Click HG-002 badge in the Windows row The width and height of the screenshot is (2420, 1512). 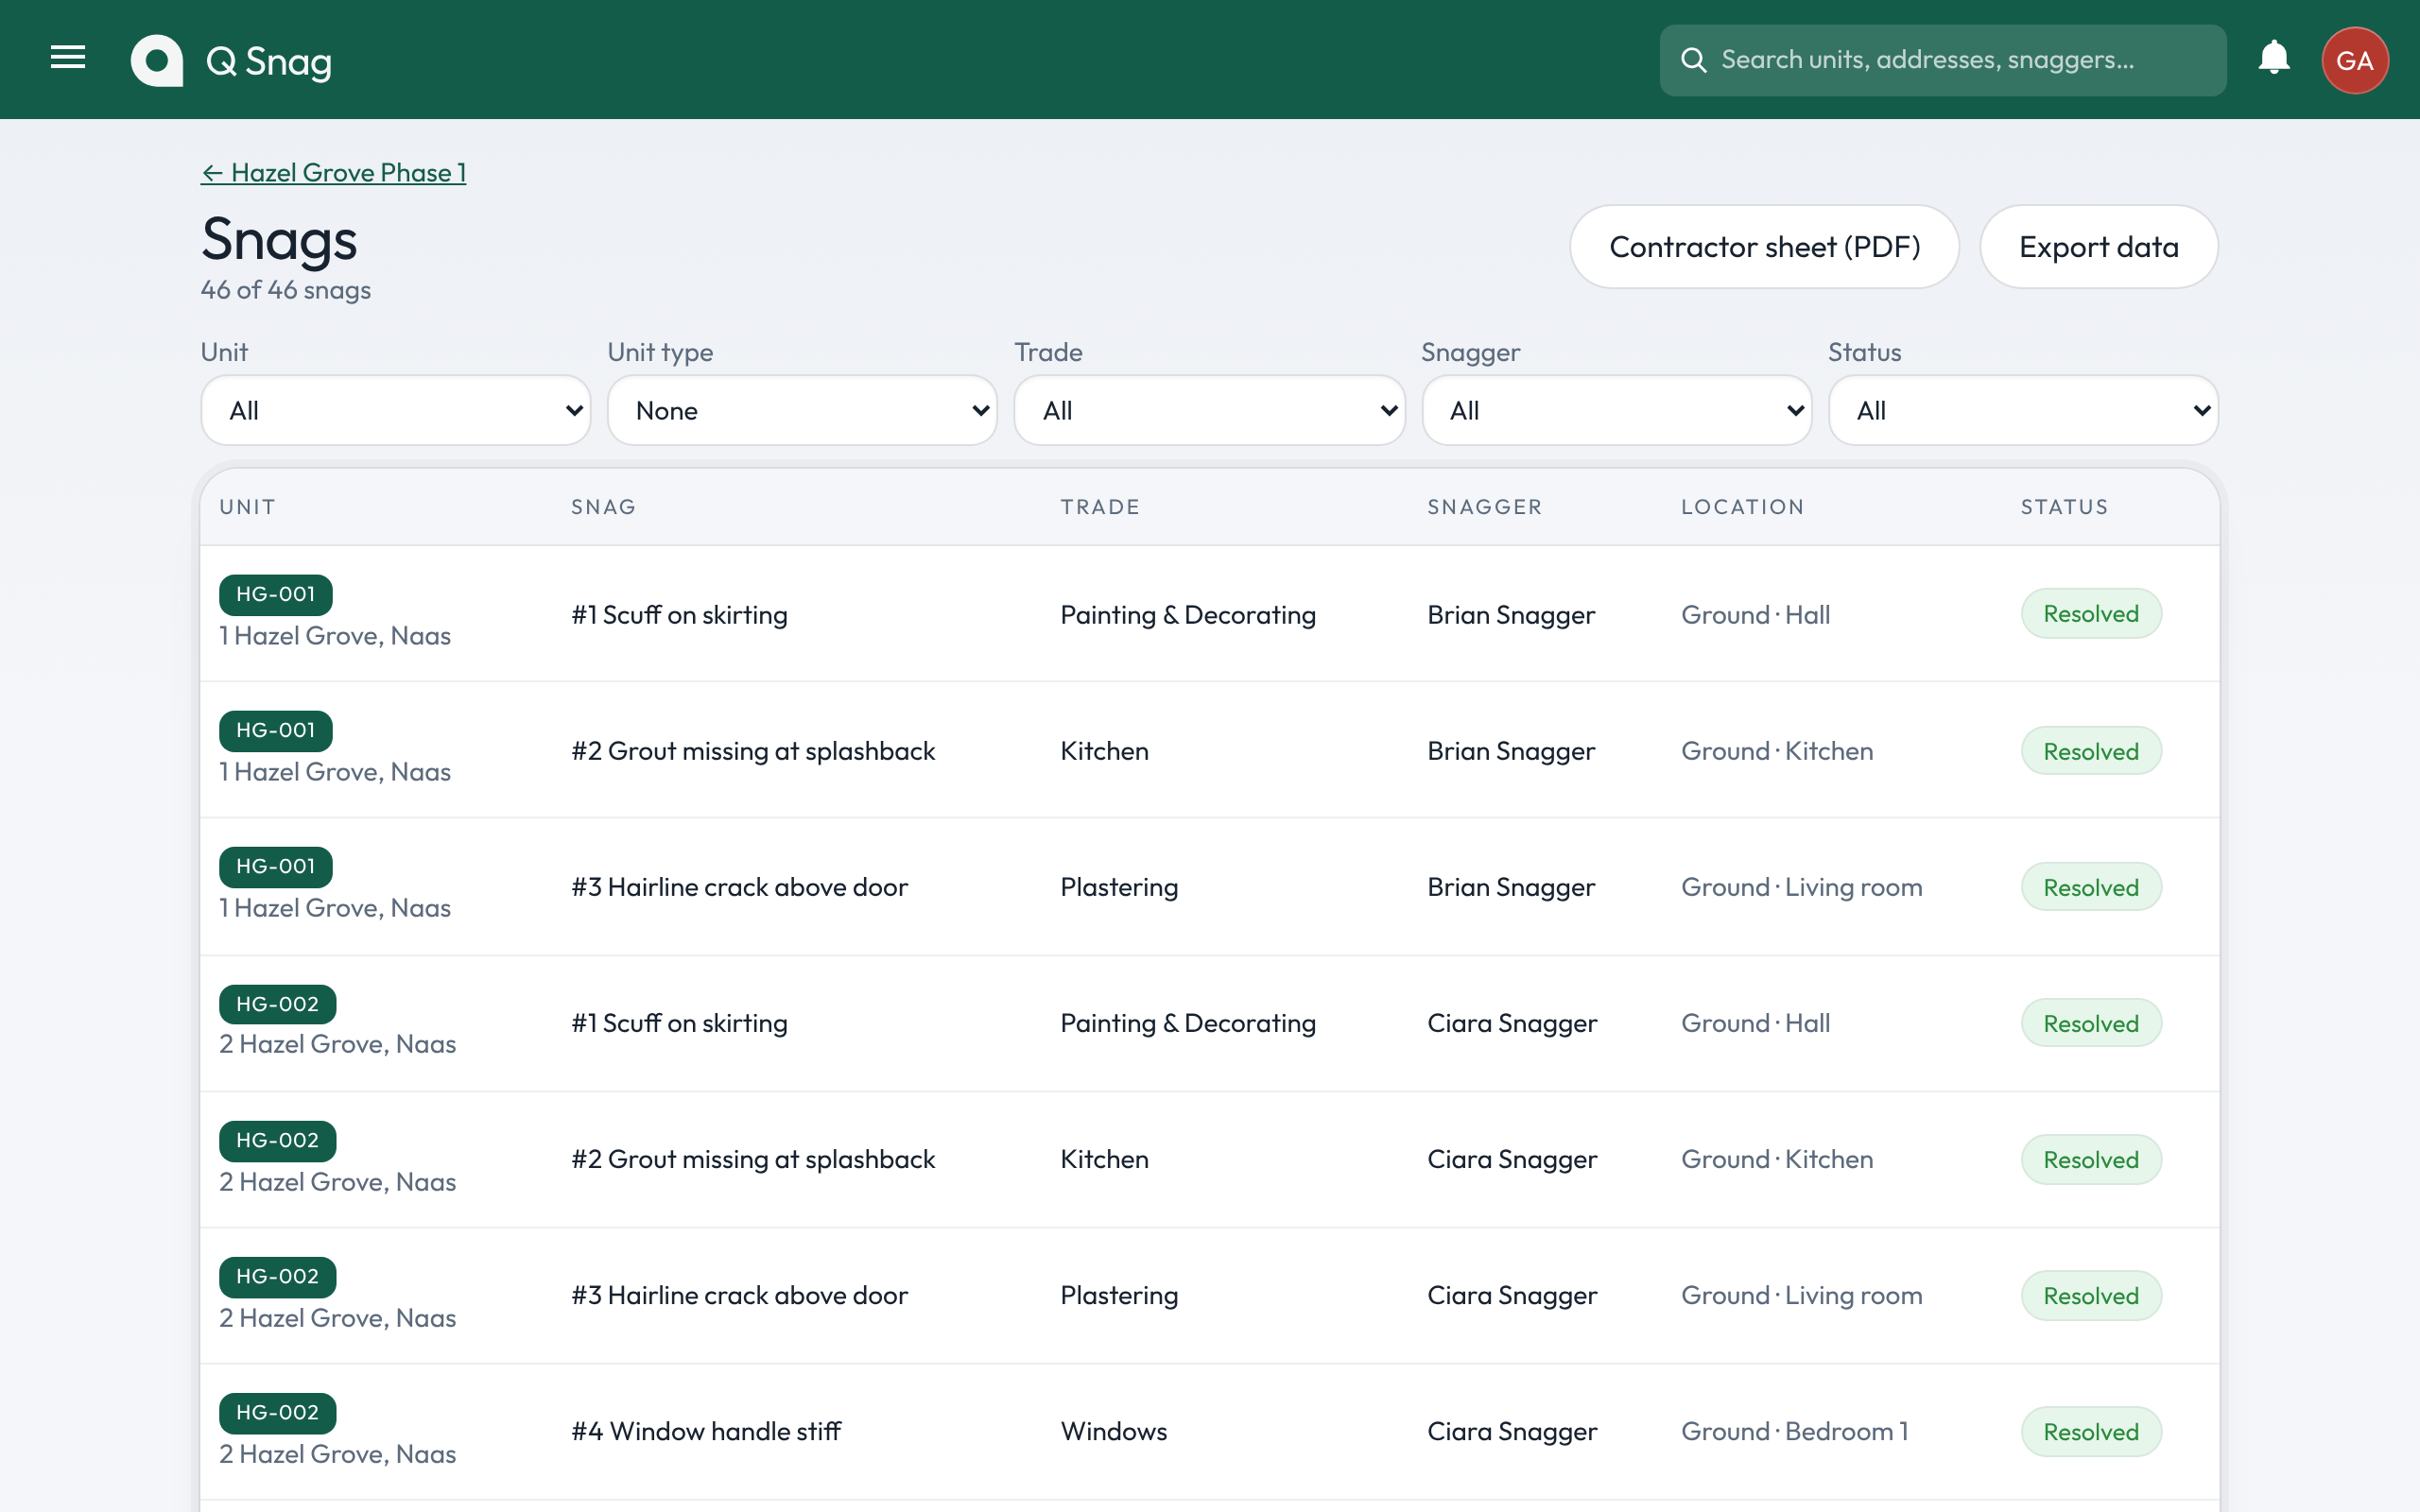(x=278, y=1413)
